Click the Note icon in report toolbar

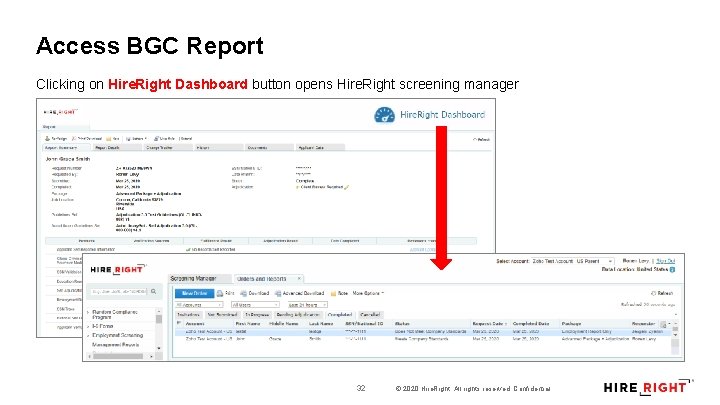[x=109, y=138]
